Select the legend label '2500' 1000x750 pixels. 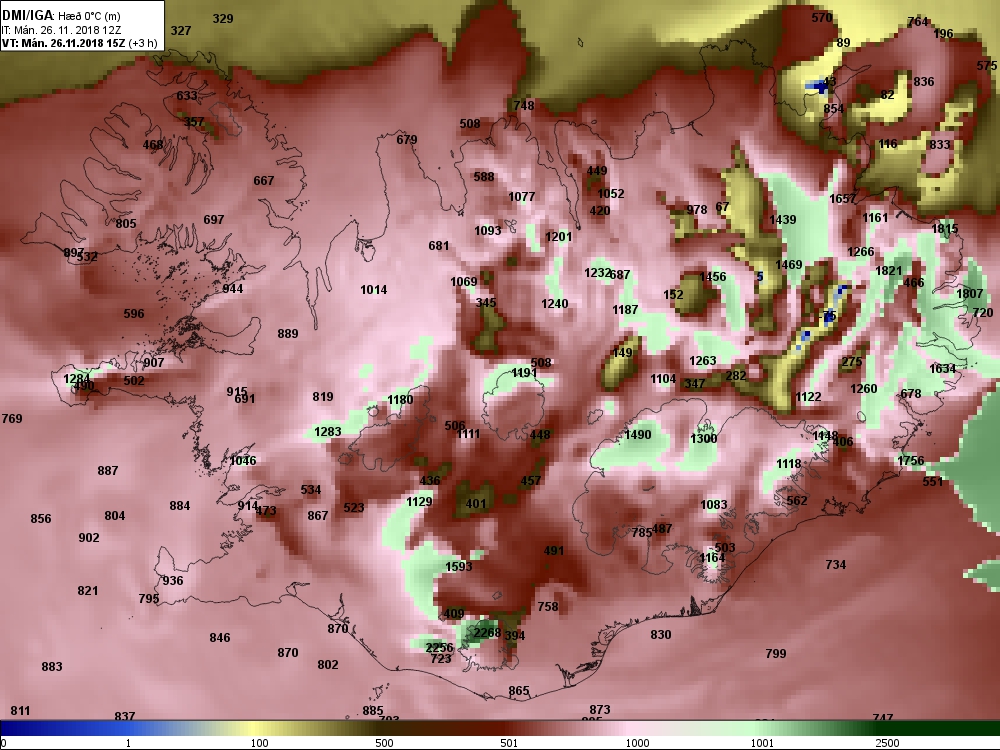click(887, 743)
